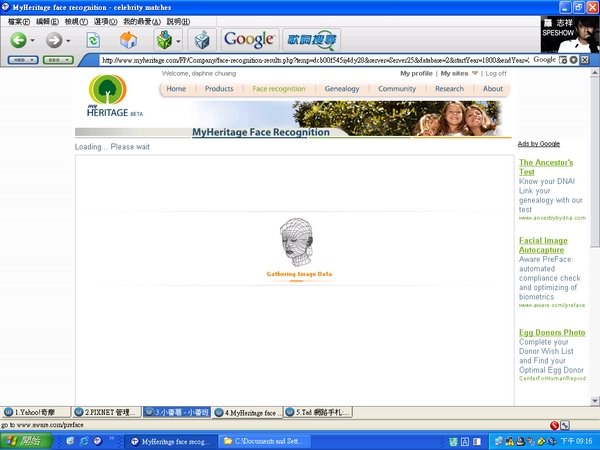Open the Egg Donors Photo ad link
600x450 pixels.
[x=552, y=333]
